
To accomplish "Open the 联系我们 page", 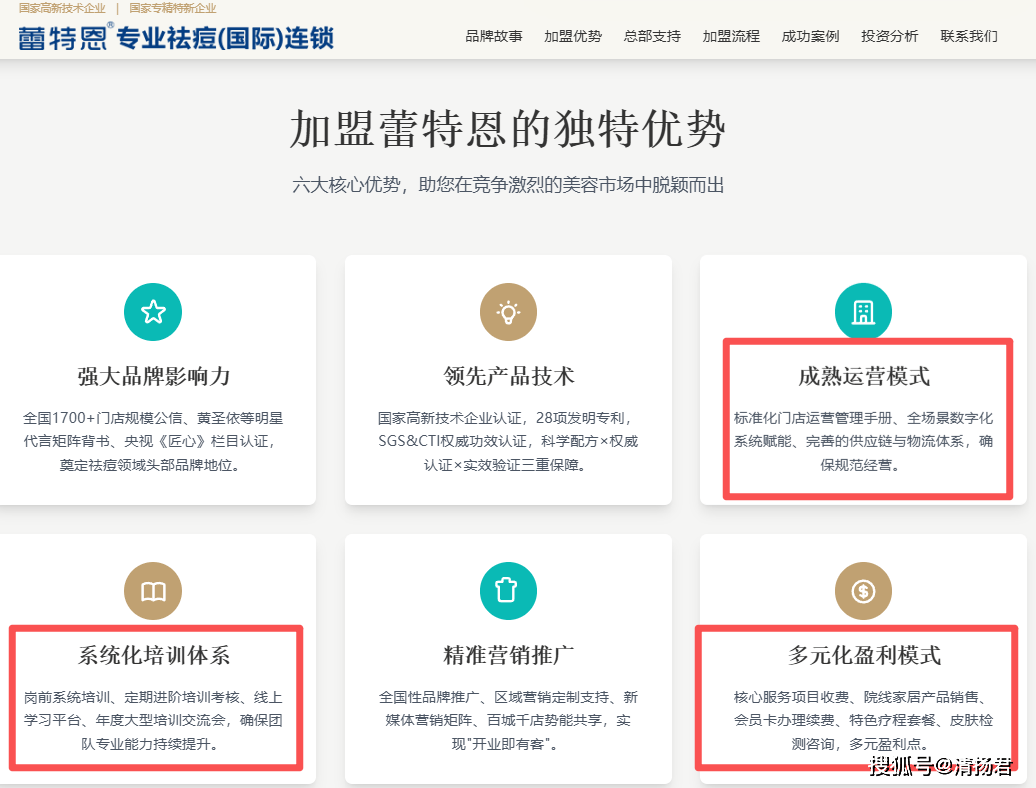I will tap(969, 35).
